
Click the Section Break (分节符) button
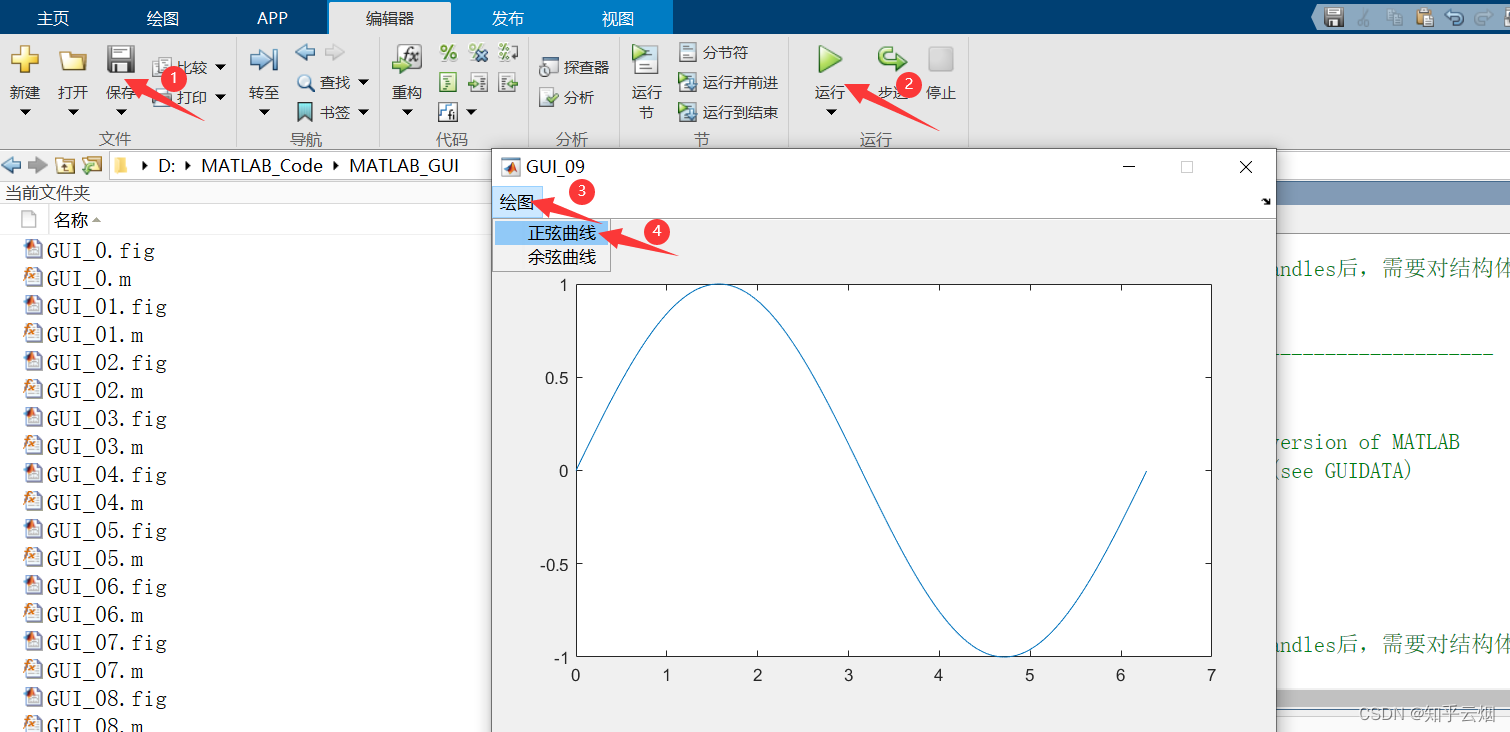pyautogui.click(x=713, y=52)
